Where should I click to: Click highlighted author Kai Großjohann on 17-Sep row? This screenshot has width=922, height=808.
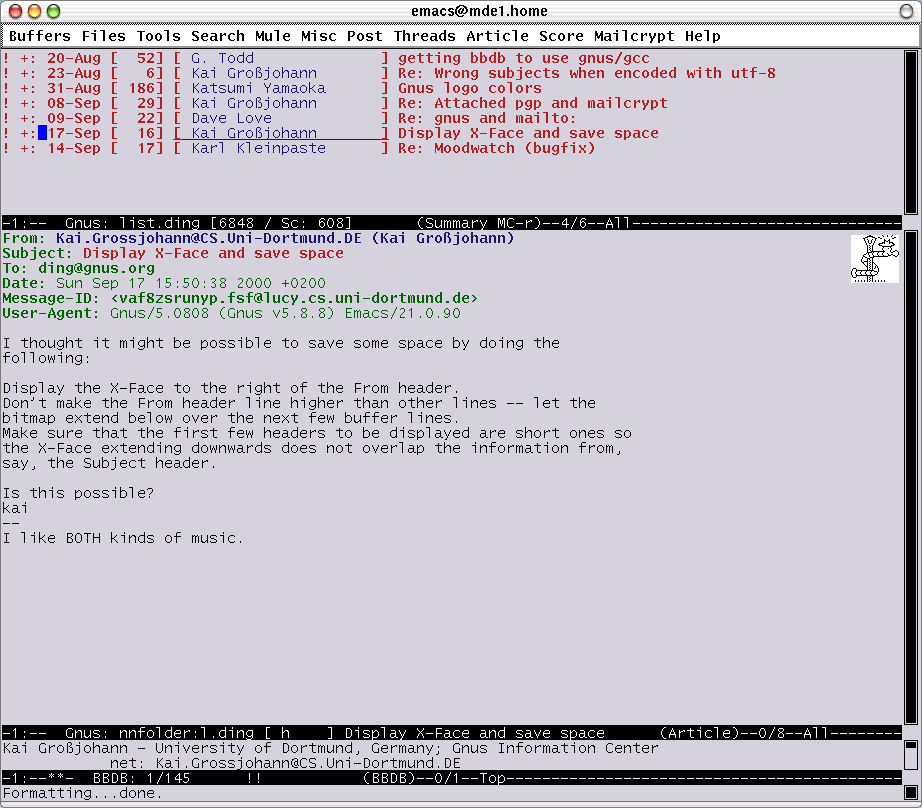[254, 133]
